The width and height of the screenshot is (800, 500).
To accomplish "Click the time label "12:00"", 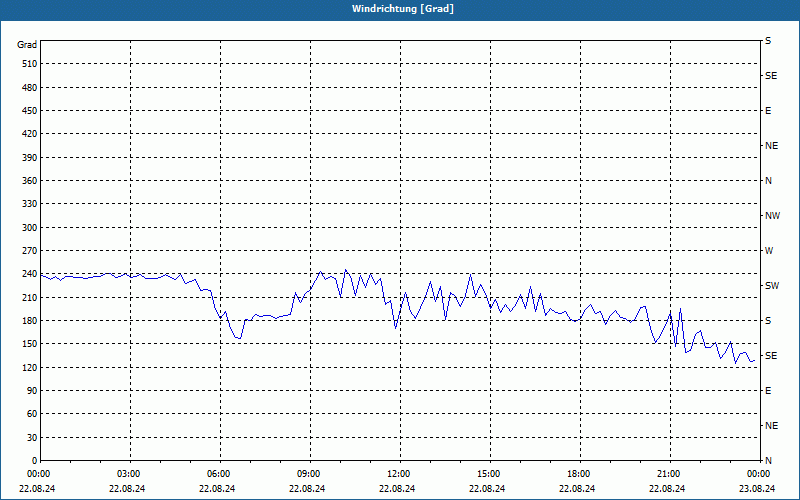I will click(x=399, y=474).
